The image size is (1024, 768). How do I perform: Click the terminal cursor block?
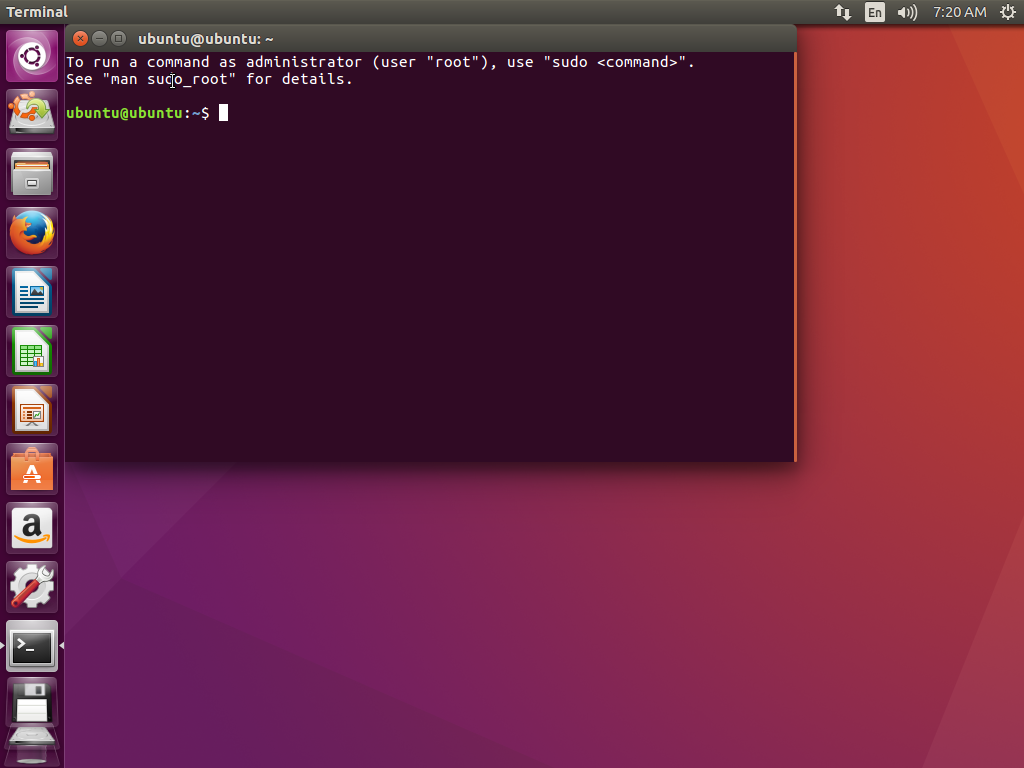pyautogui.click(x=223, y=113)
